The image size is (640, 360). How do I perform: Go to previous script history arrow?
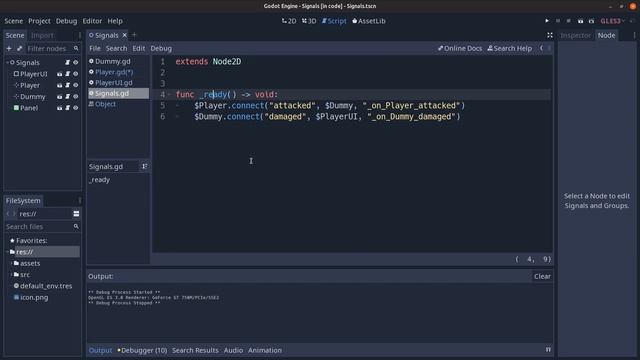coord(541,48)
